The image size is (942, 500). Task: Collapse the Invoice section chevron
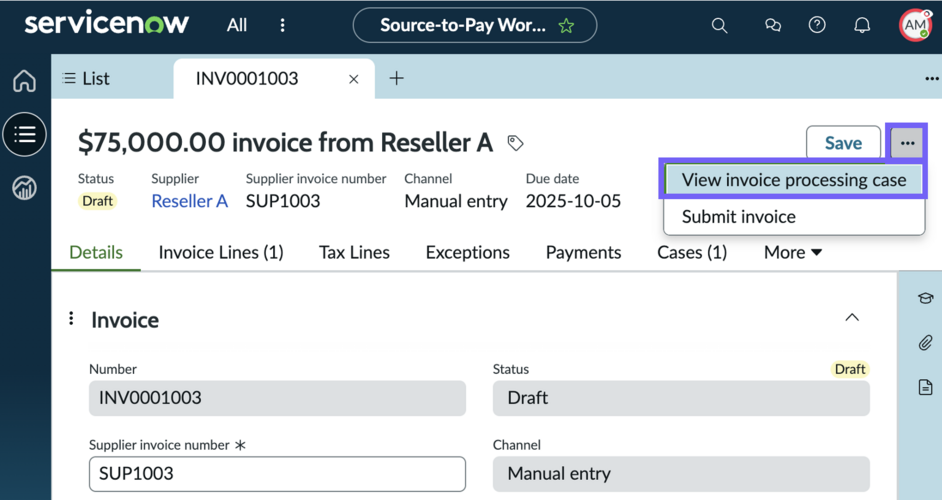coord(852,317)
